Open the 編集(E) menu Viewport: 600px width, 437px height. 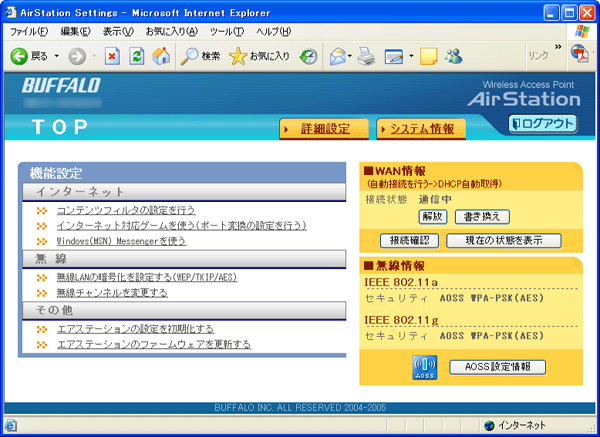(75, 32)
